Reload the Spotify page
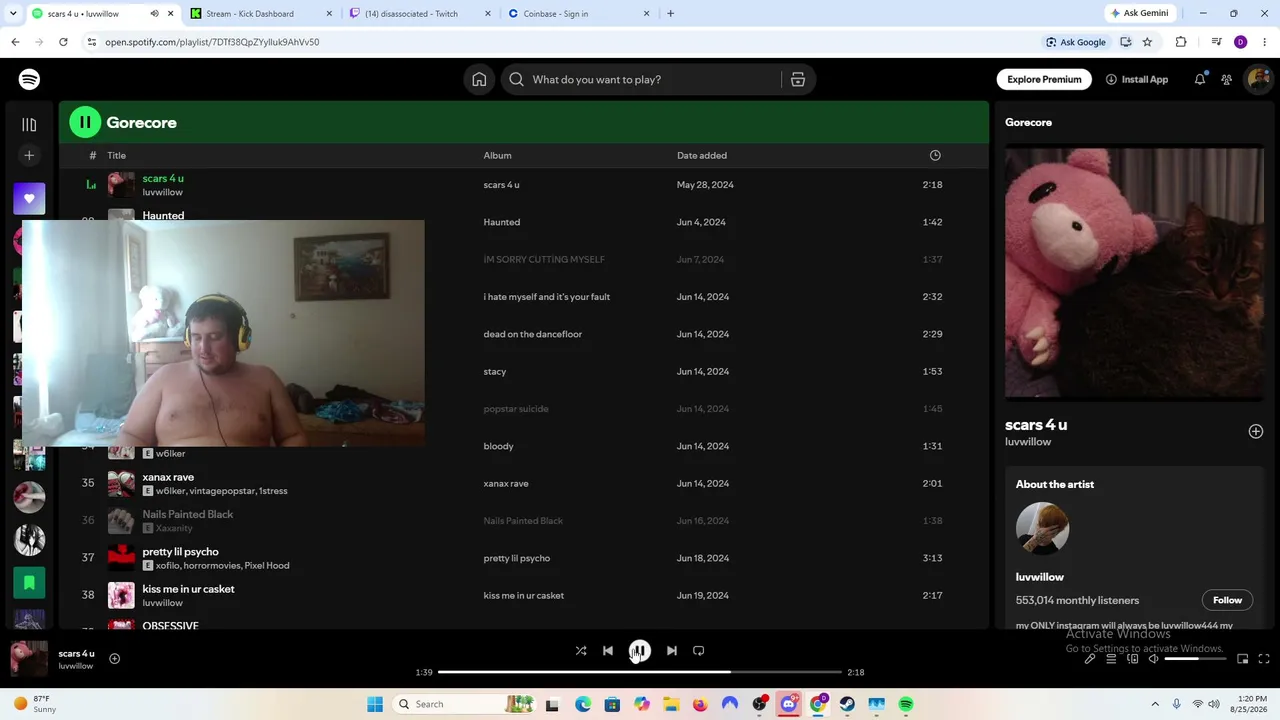The height and width of the screenshot is (720, 1280). click(x=63, y=42)
